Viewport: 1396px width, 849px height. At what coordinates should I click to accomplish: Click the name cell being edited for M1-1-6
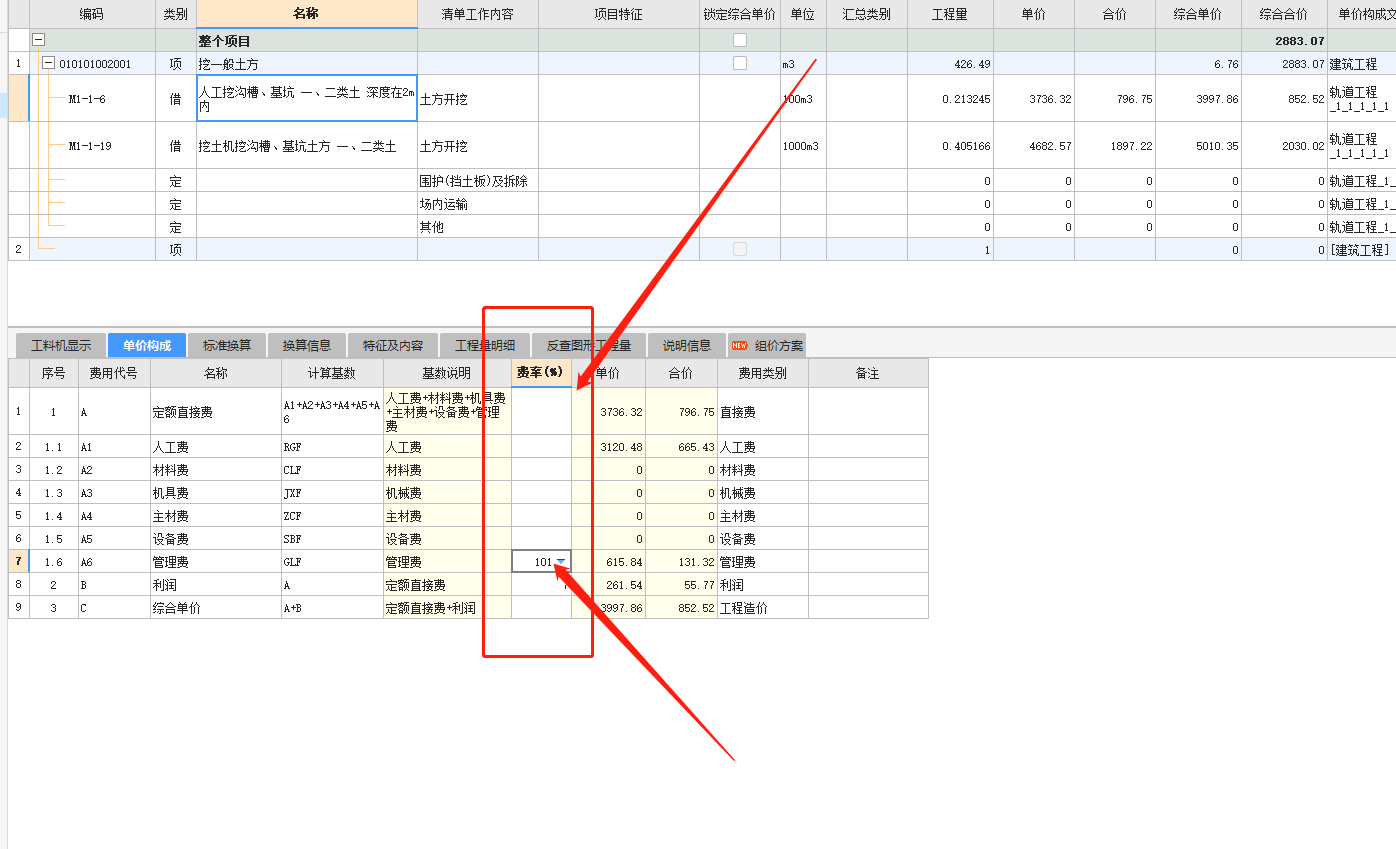click(307, 98)
